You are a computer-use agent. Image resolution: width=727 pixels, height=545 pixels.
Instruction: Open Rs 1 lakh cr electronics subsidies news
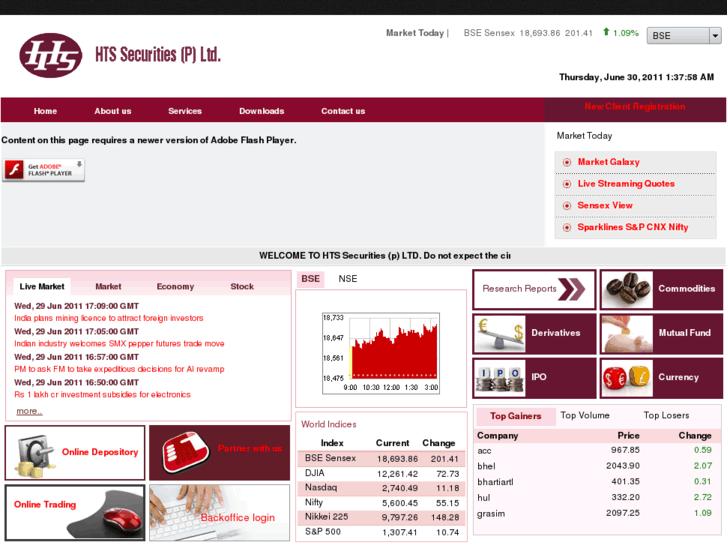point(102,395)
